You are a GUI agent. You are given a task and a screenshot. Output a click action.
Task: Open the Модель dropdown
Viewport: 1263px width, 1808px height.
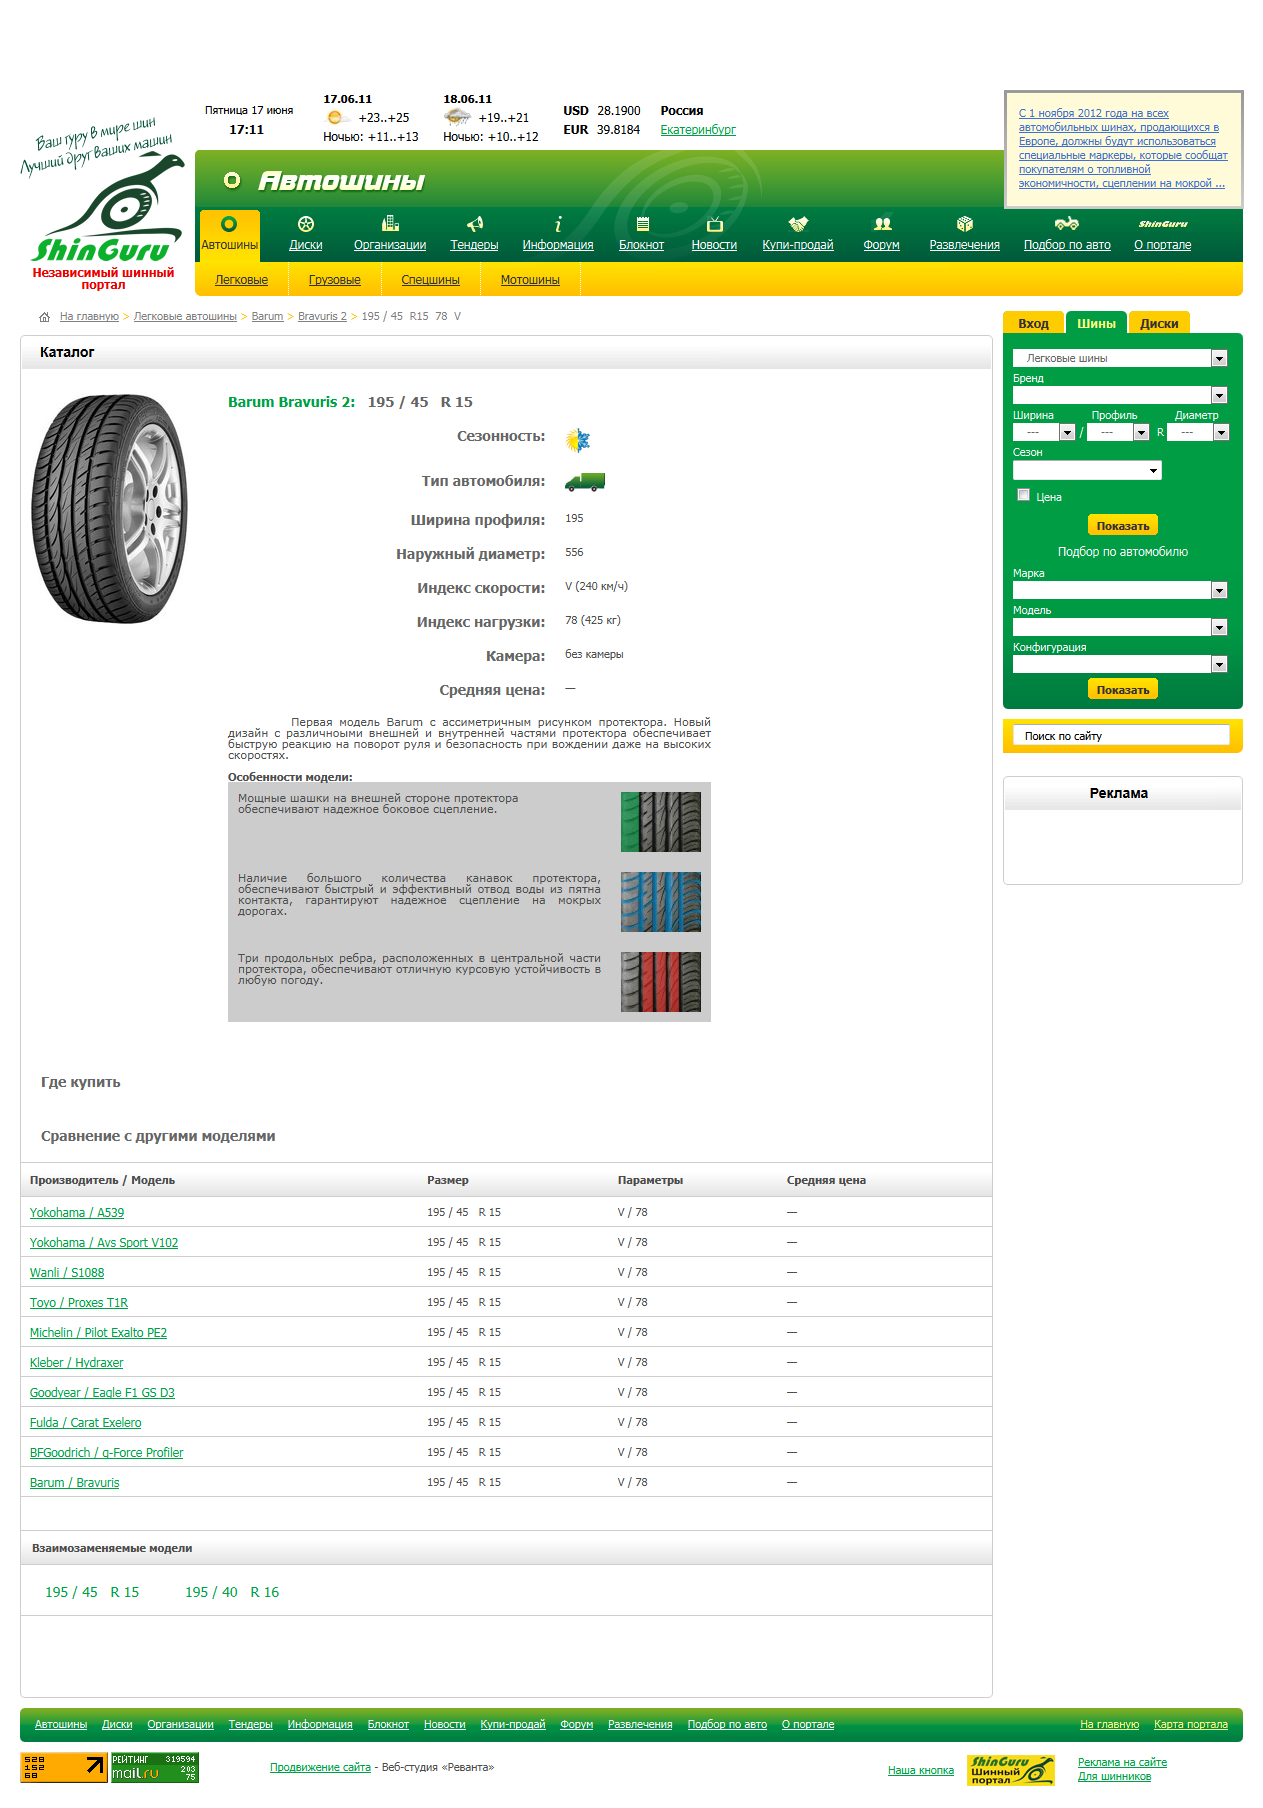pyautogui.click(x=1120, y=627)
